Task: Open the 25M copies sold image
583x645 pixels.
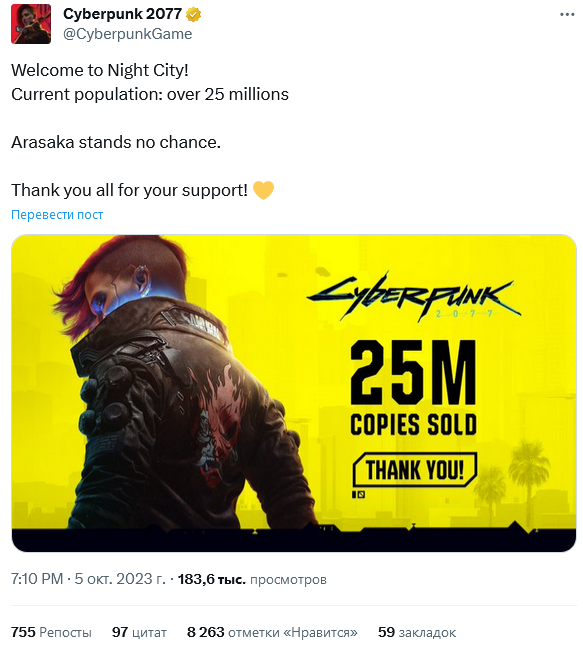Action: point(294,393)
